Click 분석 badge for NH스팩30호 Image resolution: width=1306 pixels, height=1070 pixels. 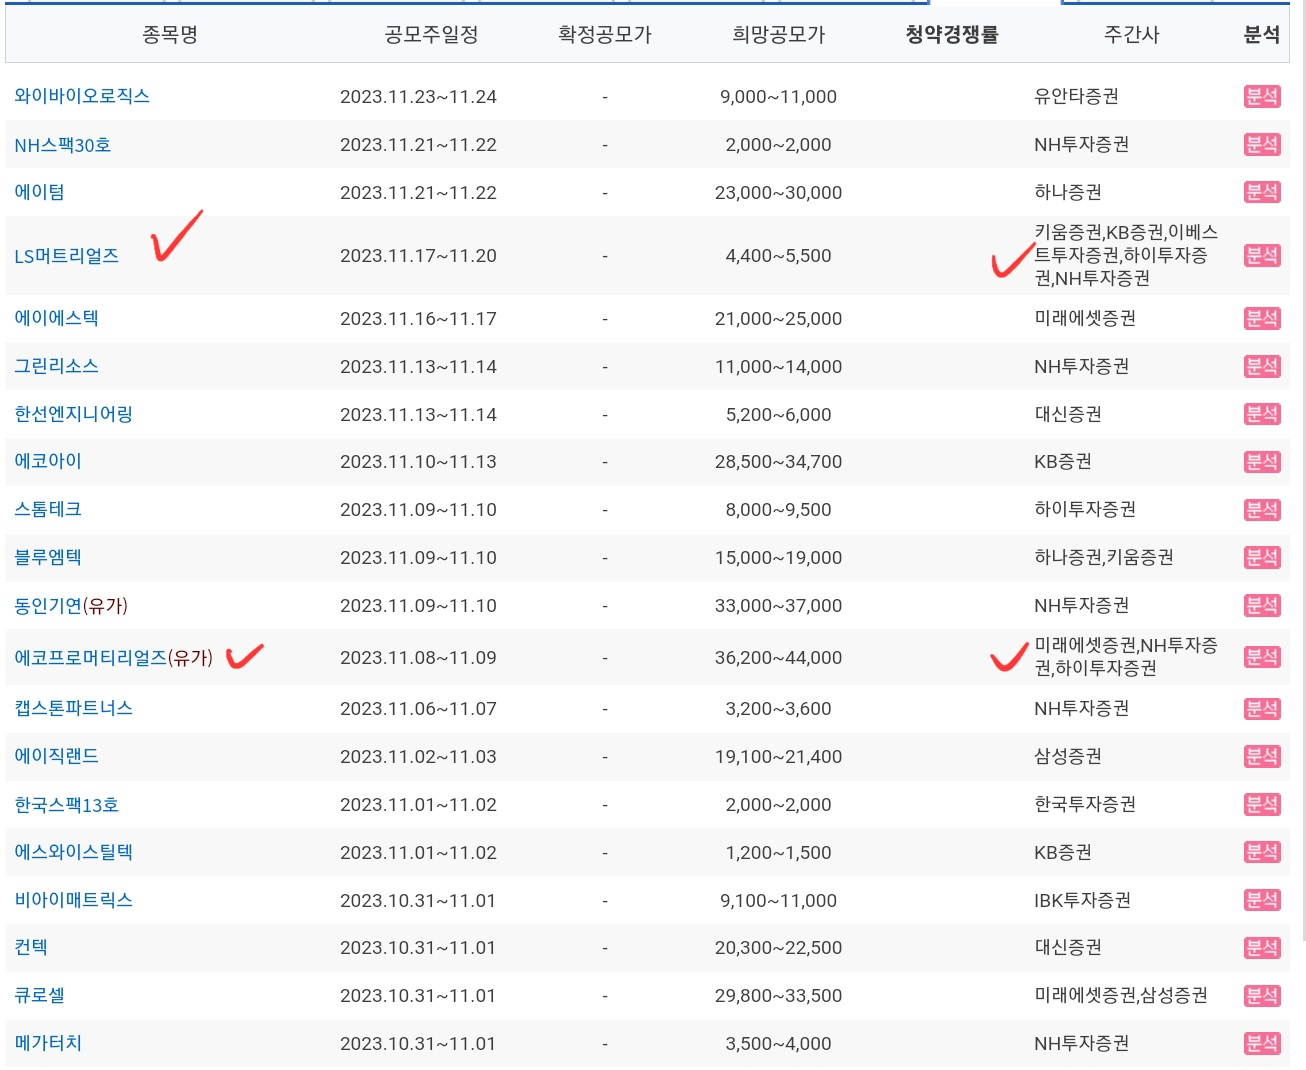click(x=1262, y=144)
